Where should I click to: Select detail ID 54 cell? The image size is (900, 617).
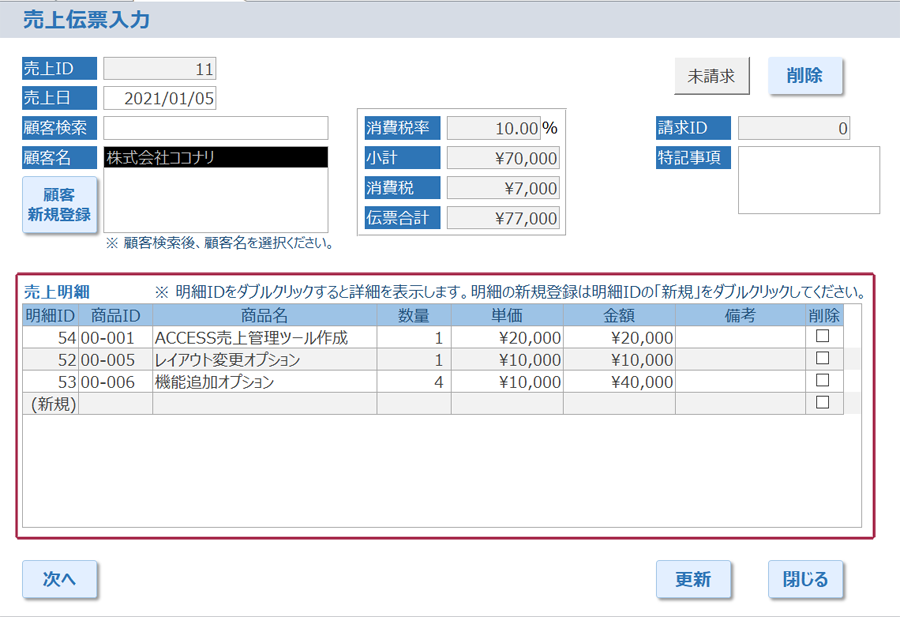click(52, 338)
